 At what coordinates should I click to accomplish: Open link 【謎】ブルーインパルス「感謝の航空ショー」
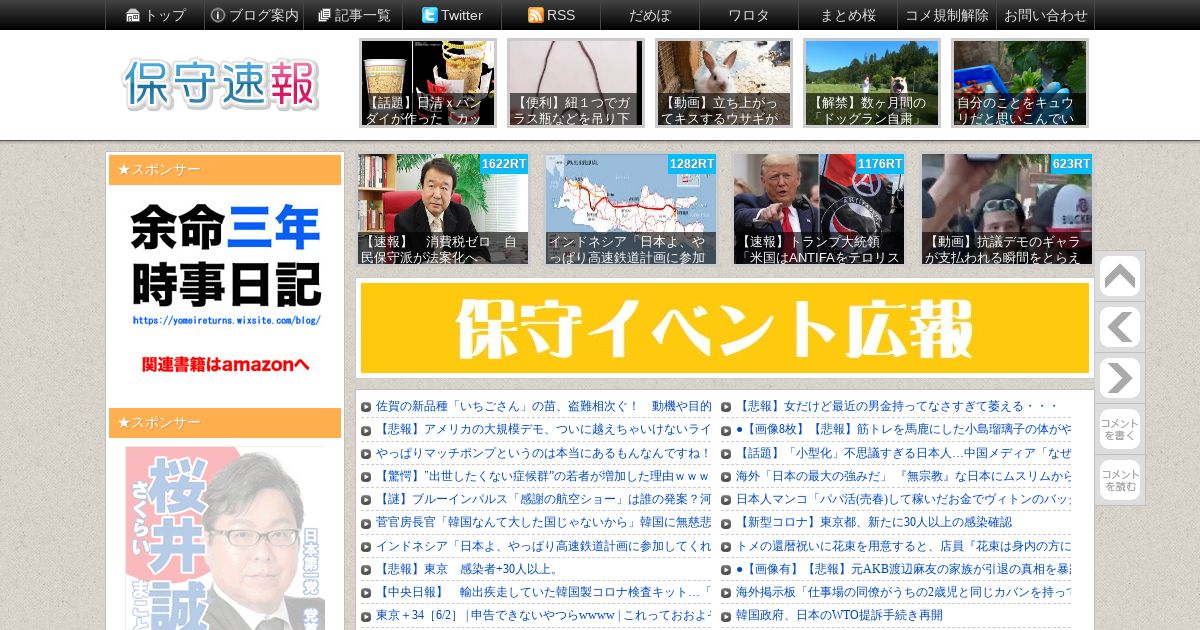[543, 499]
